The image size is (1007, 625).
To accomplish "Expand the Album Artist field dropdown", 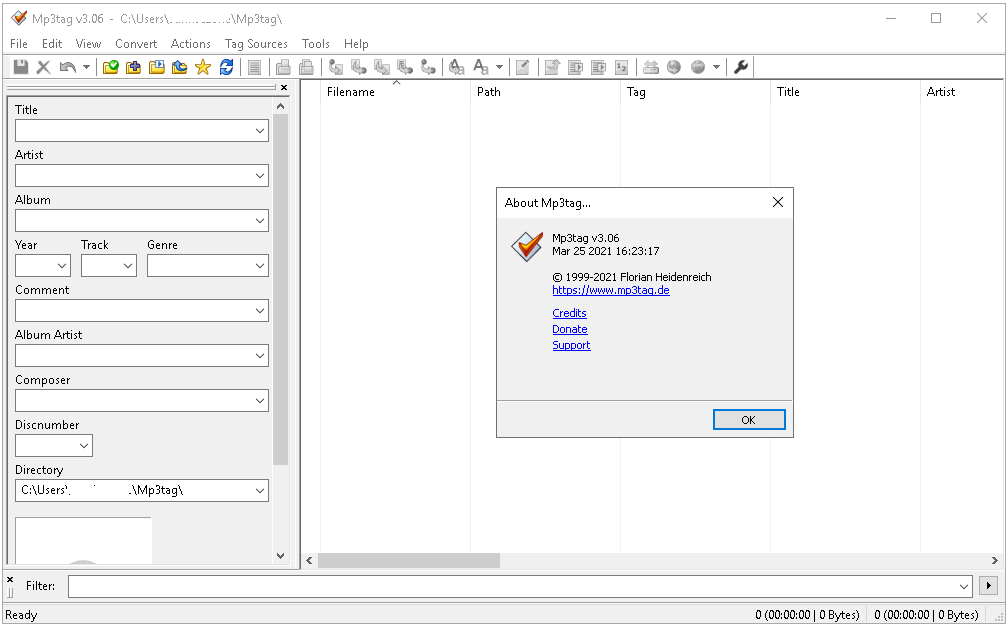I will tap(259, 356).
